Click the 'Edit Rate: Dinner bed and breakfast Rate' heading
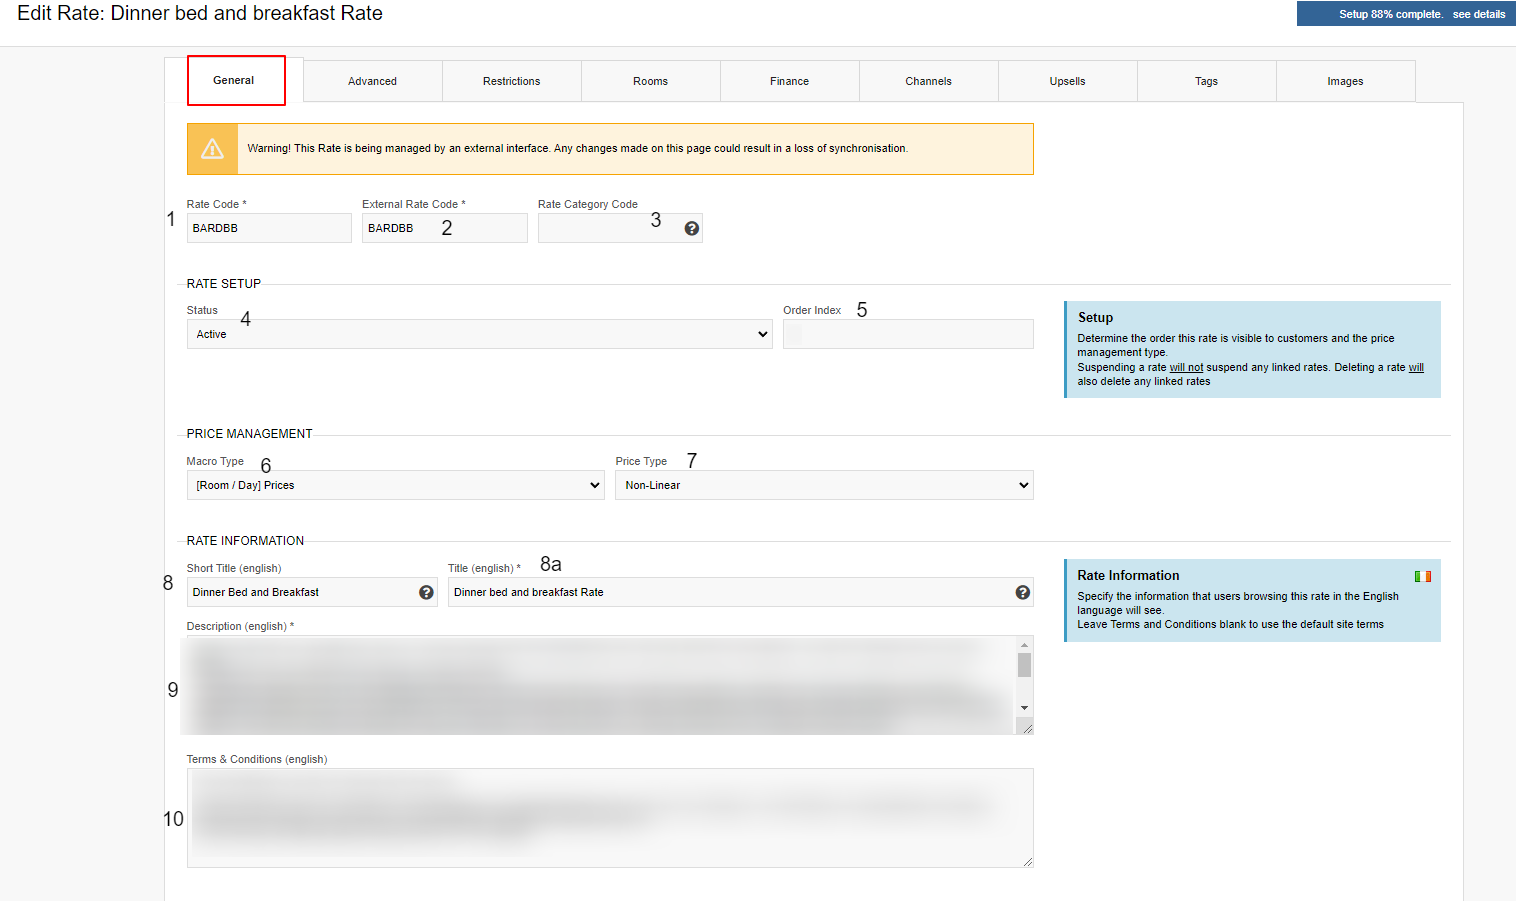The image size is (1516, 901). 200,13
